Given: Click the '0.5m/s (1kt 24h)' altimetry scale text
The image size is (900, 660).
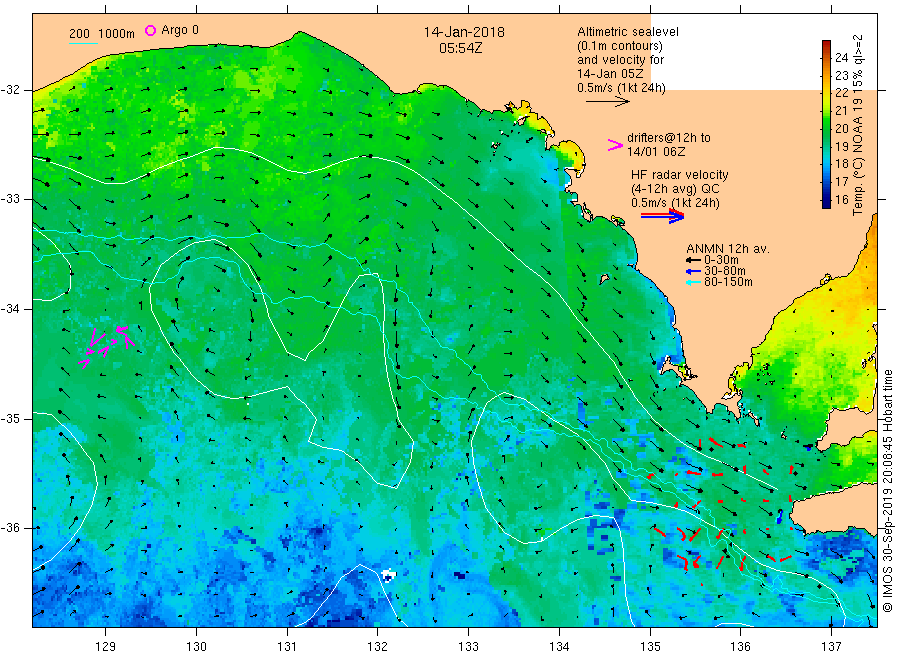Looking at the screenshot, I should tap(621, 88).
